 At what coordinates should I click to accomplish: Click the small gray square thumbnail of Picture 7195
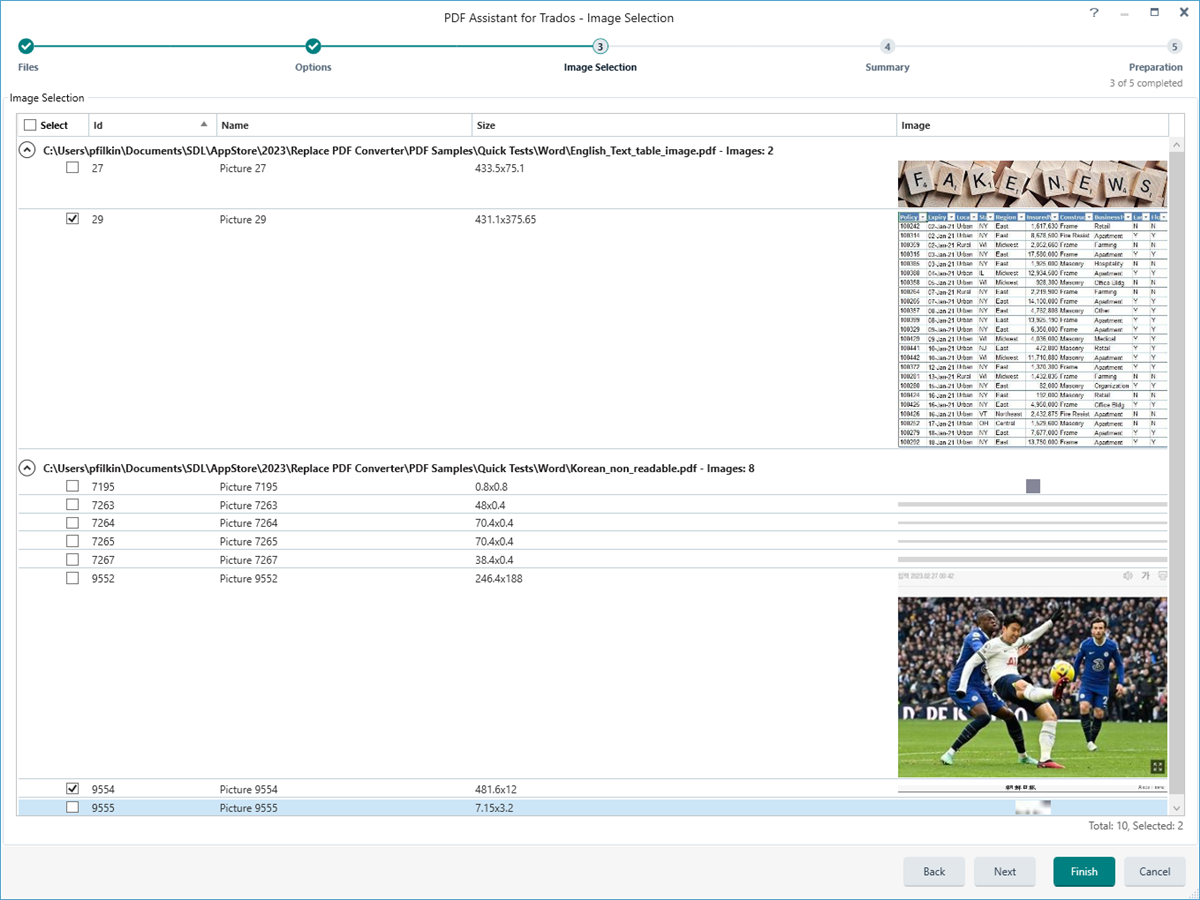[x=1033, y=486]
